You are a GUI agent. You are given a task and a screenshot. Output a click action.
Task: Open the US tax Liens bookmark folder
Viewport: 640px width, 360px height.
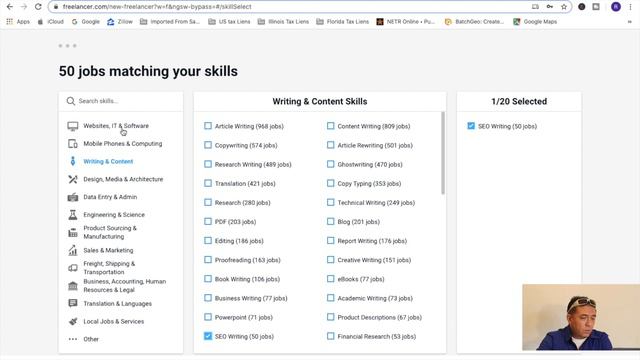pos(229,22)
